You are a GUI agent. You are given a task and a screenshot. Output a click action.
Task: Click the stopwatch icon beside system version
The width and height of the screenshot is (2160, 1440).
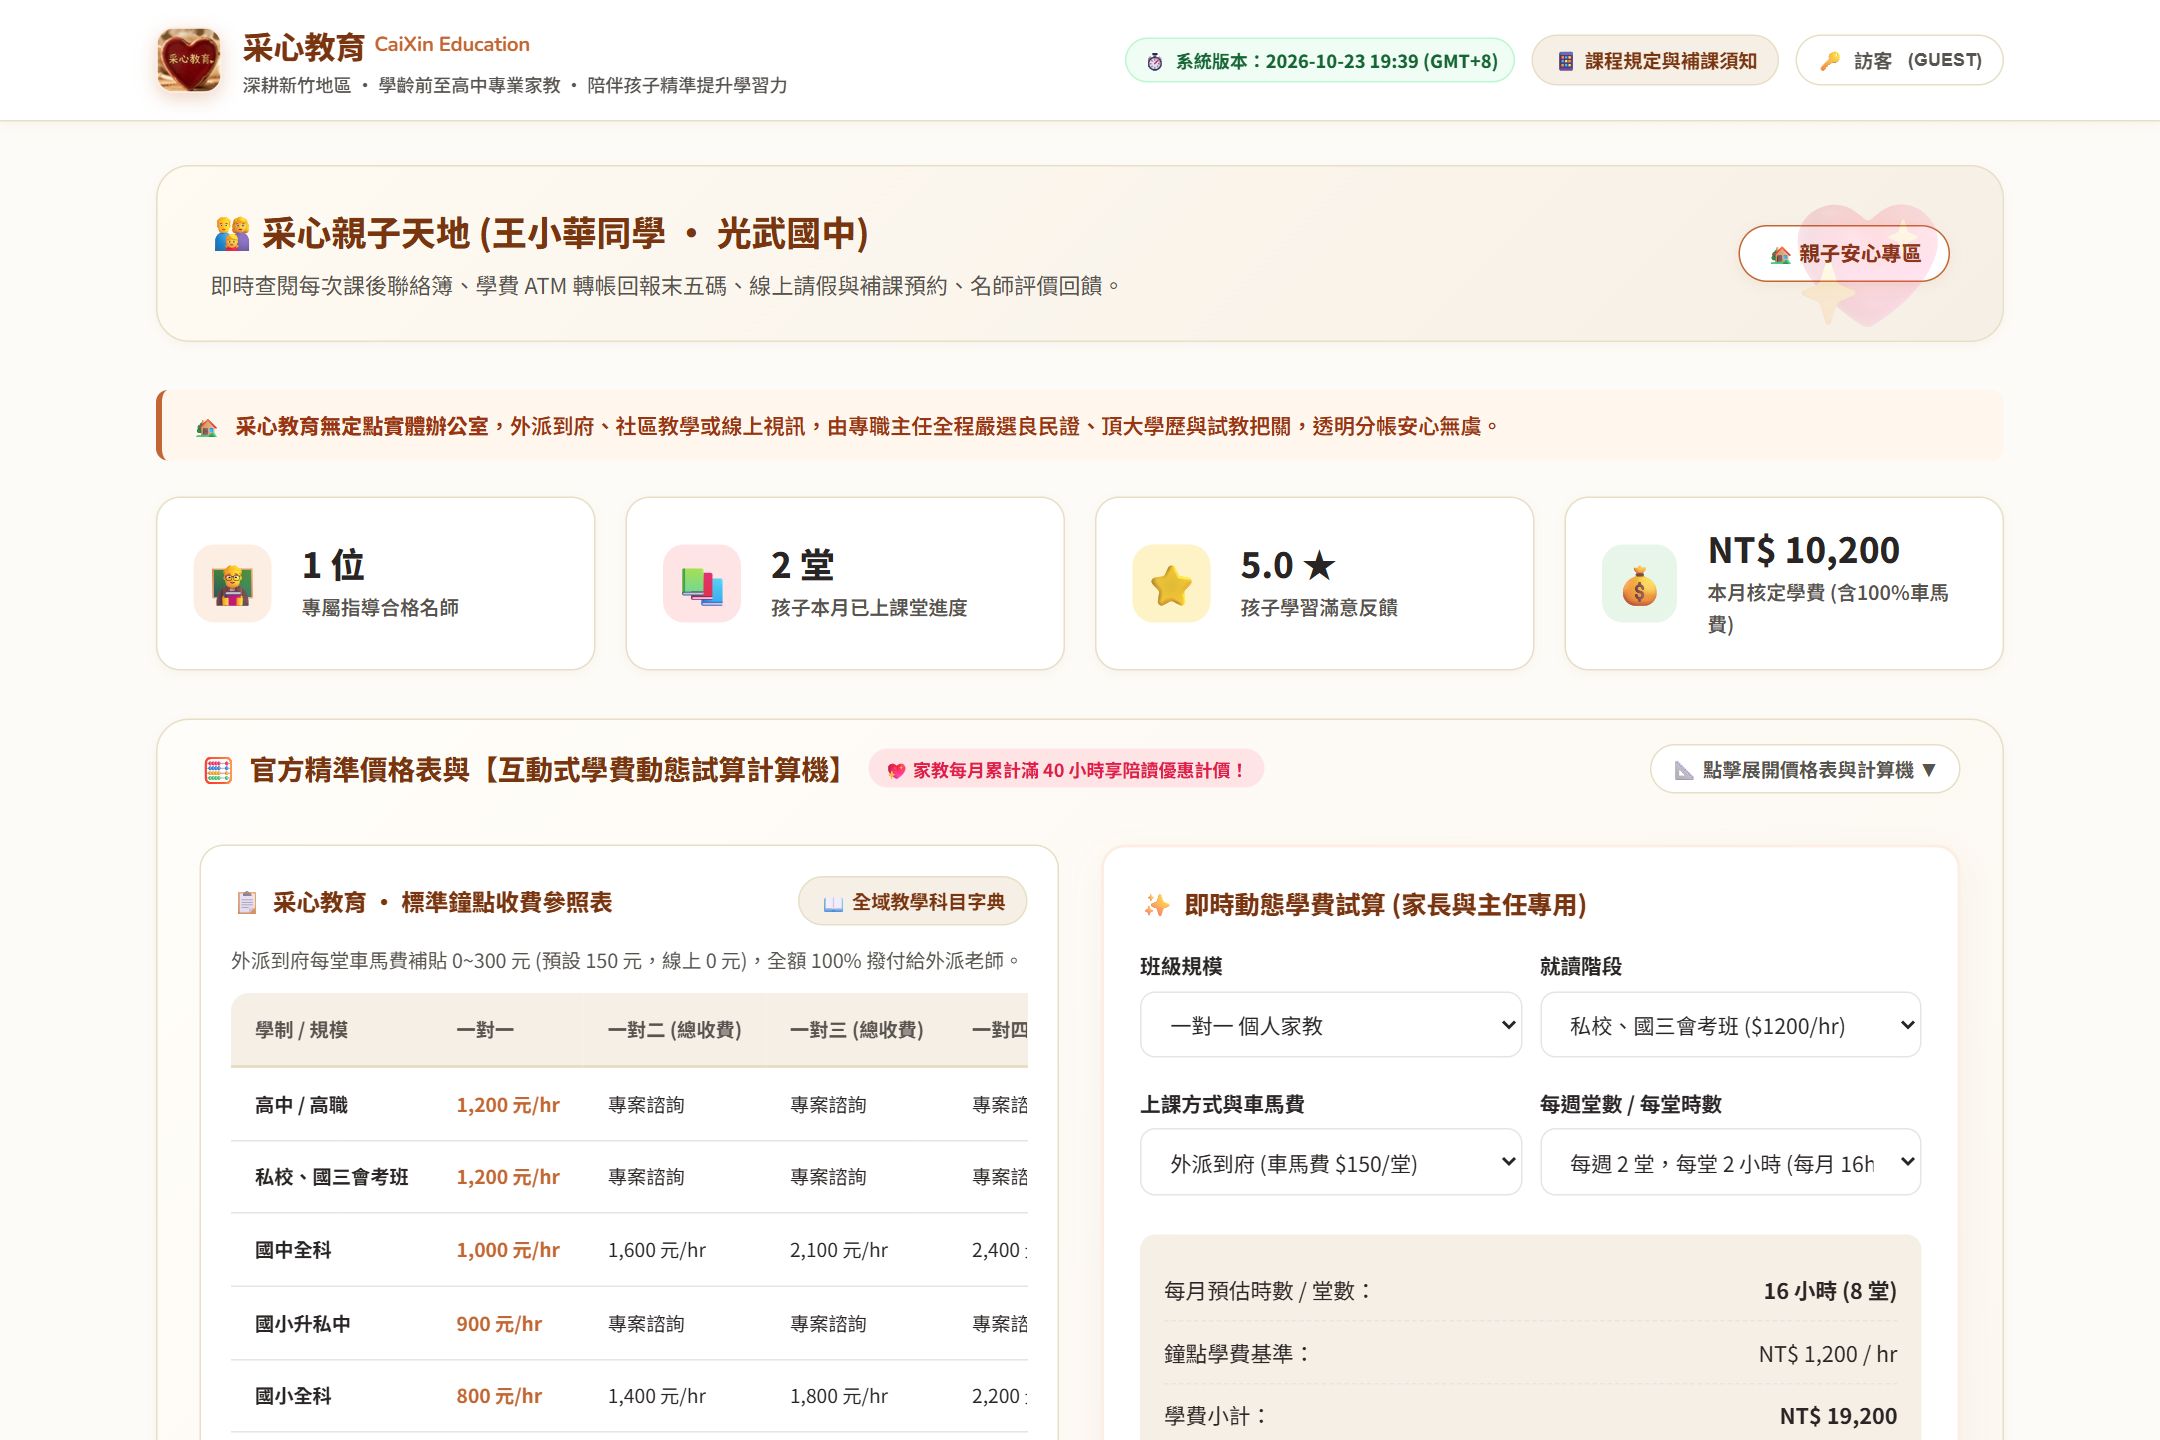point(1155,61)
